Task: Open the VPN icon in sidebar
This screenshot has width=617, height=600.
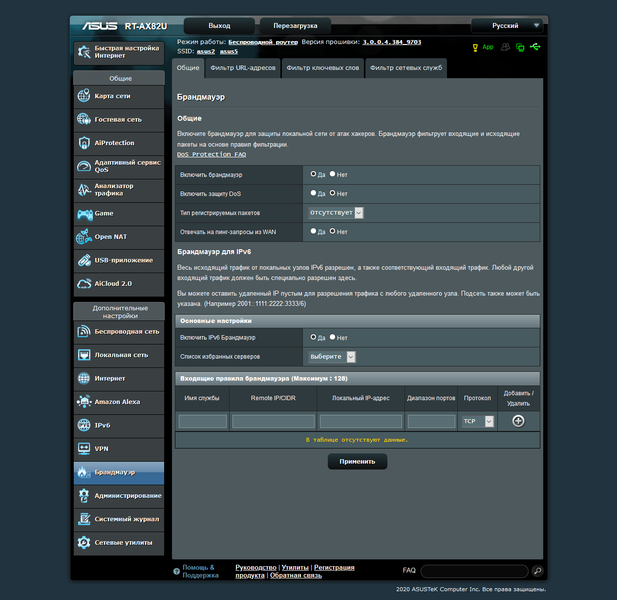Action: click(x=84, y=449)
